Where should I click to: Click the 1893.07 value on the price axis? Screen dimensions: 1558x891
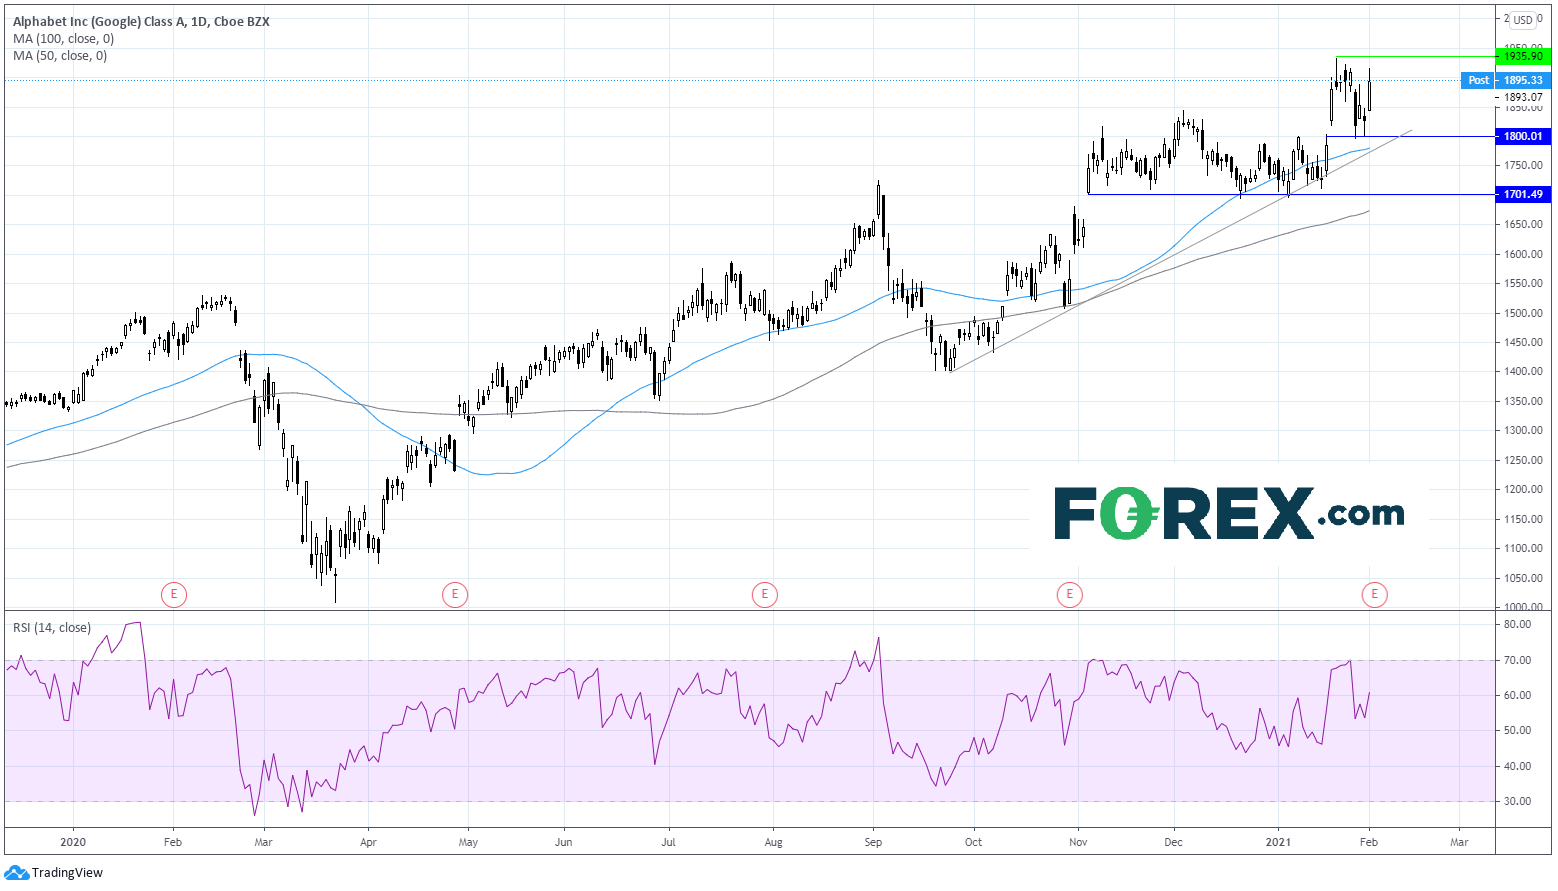pyautogui.click(x=1523, y=97)
